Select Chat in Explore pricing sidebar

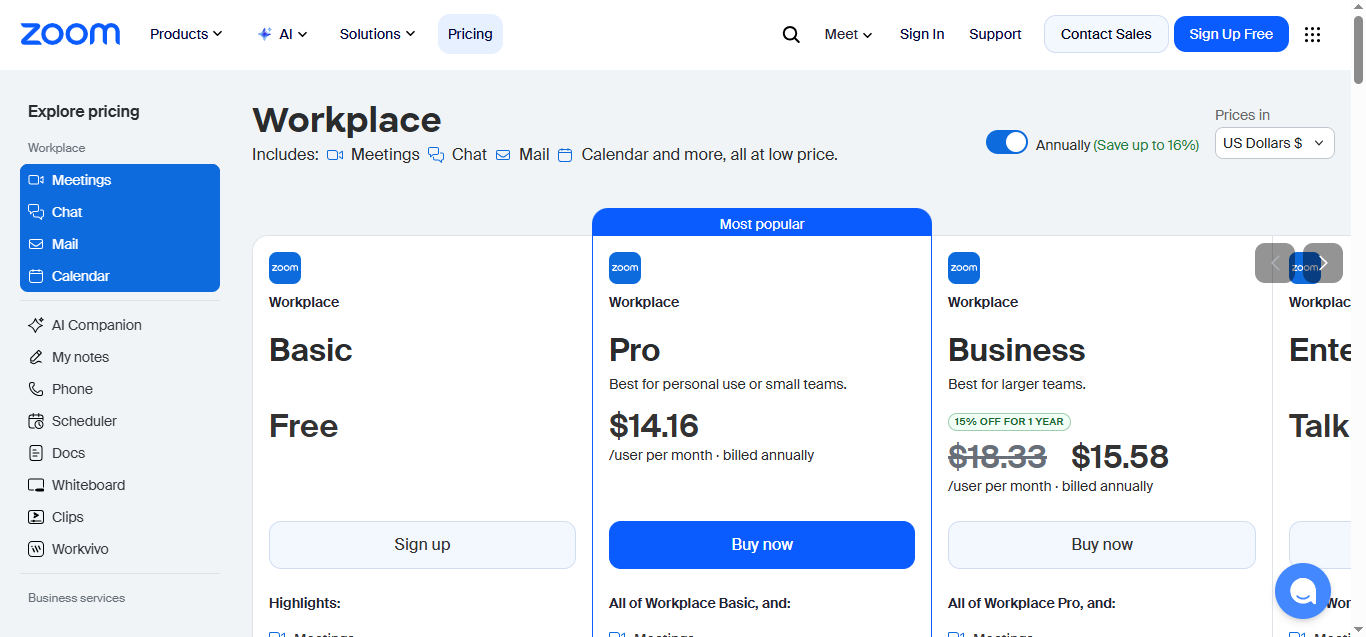pyautogui.click(x=120, y=212)
